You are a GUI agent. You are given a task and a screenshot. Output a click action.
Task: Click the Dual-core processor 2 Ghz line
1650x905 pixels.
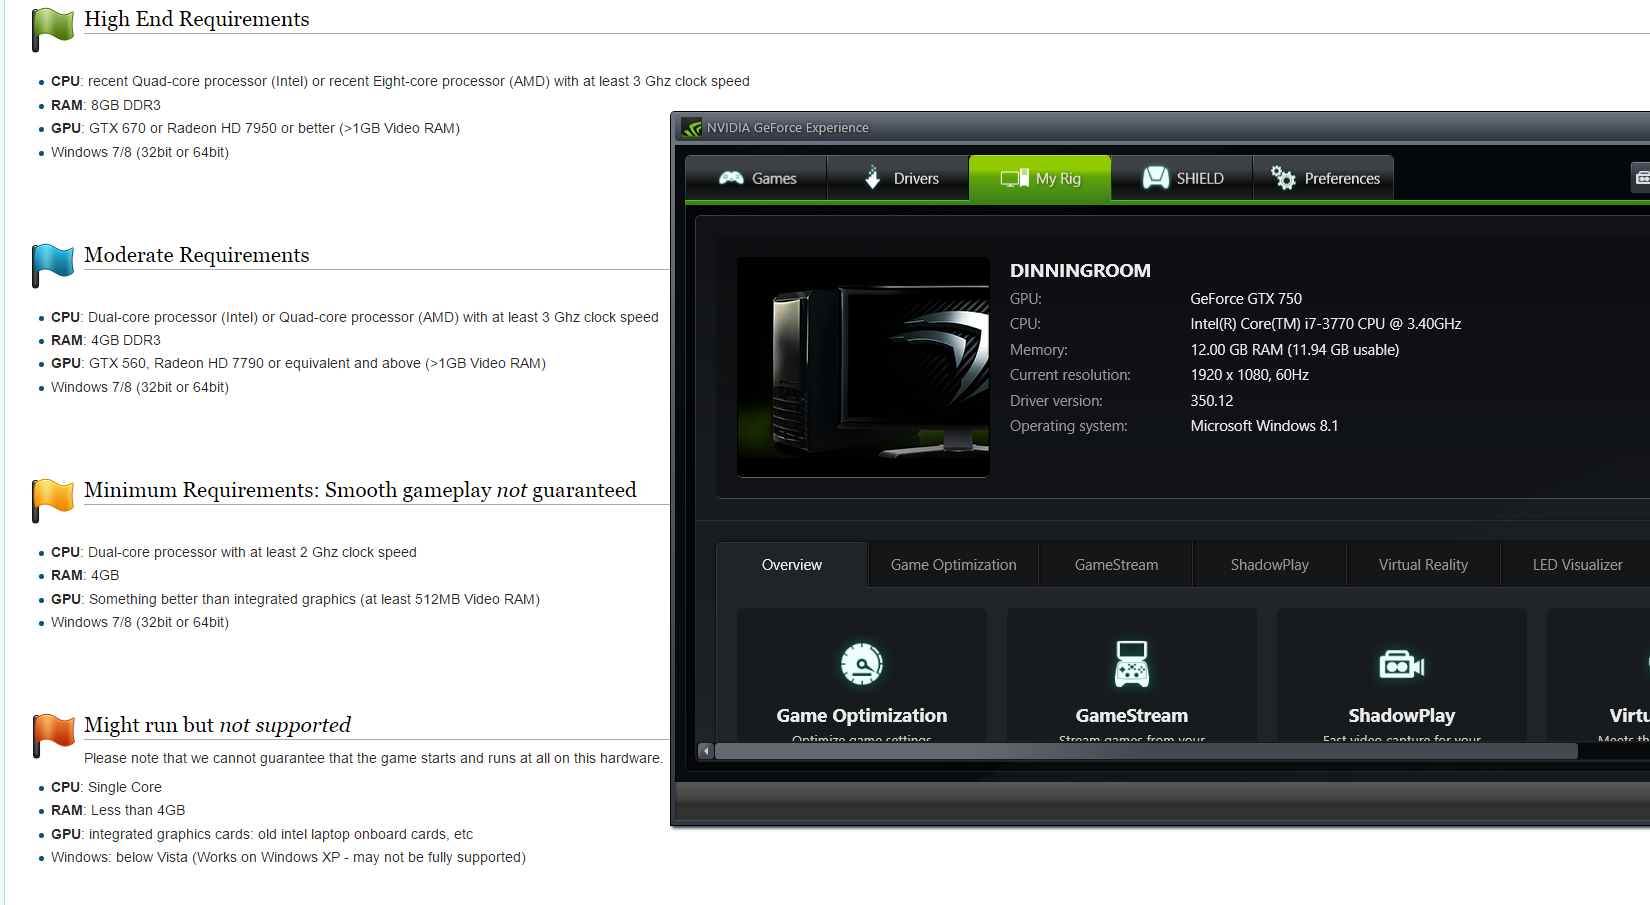click(234, 552)
